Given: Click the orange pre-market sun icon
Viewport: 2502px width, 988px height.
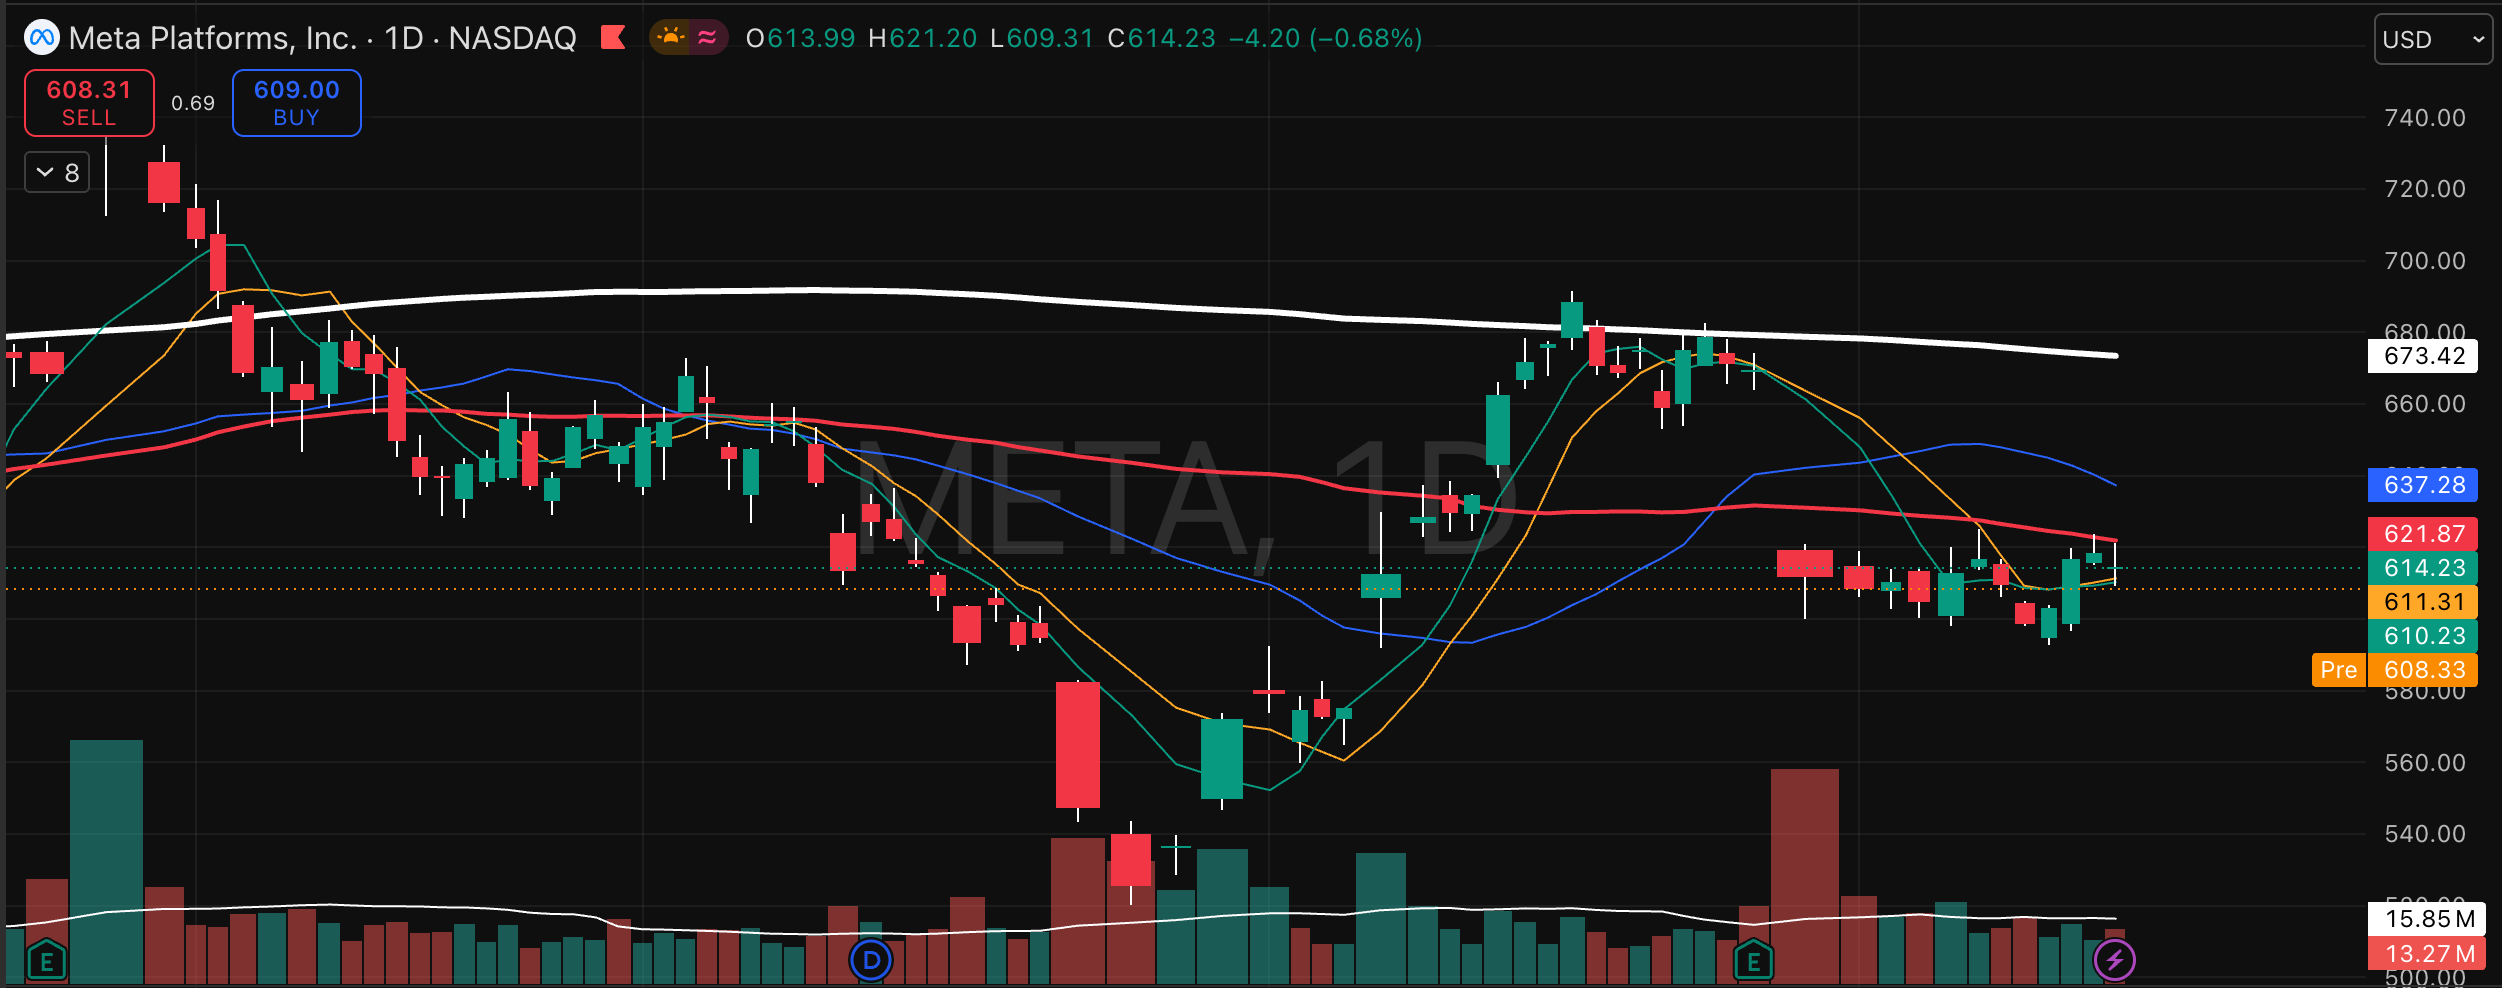Looking at the screenshot, I should [x=670, y=38].
